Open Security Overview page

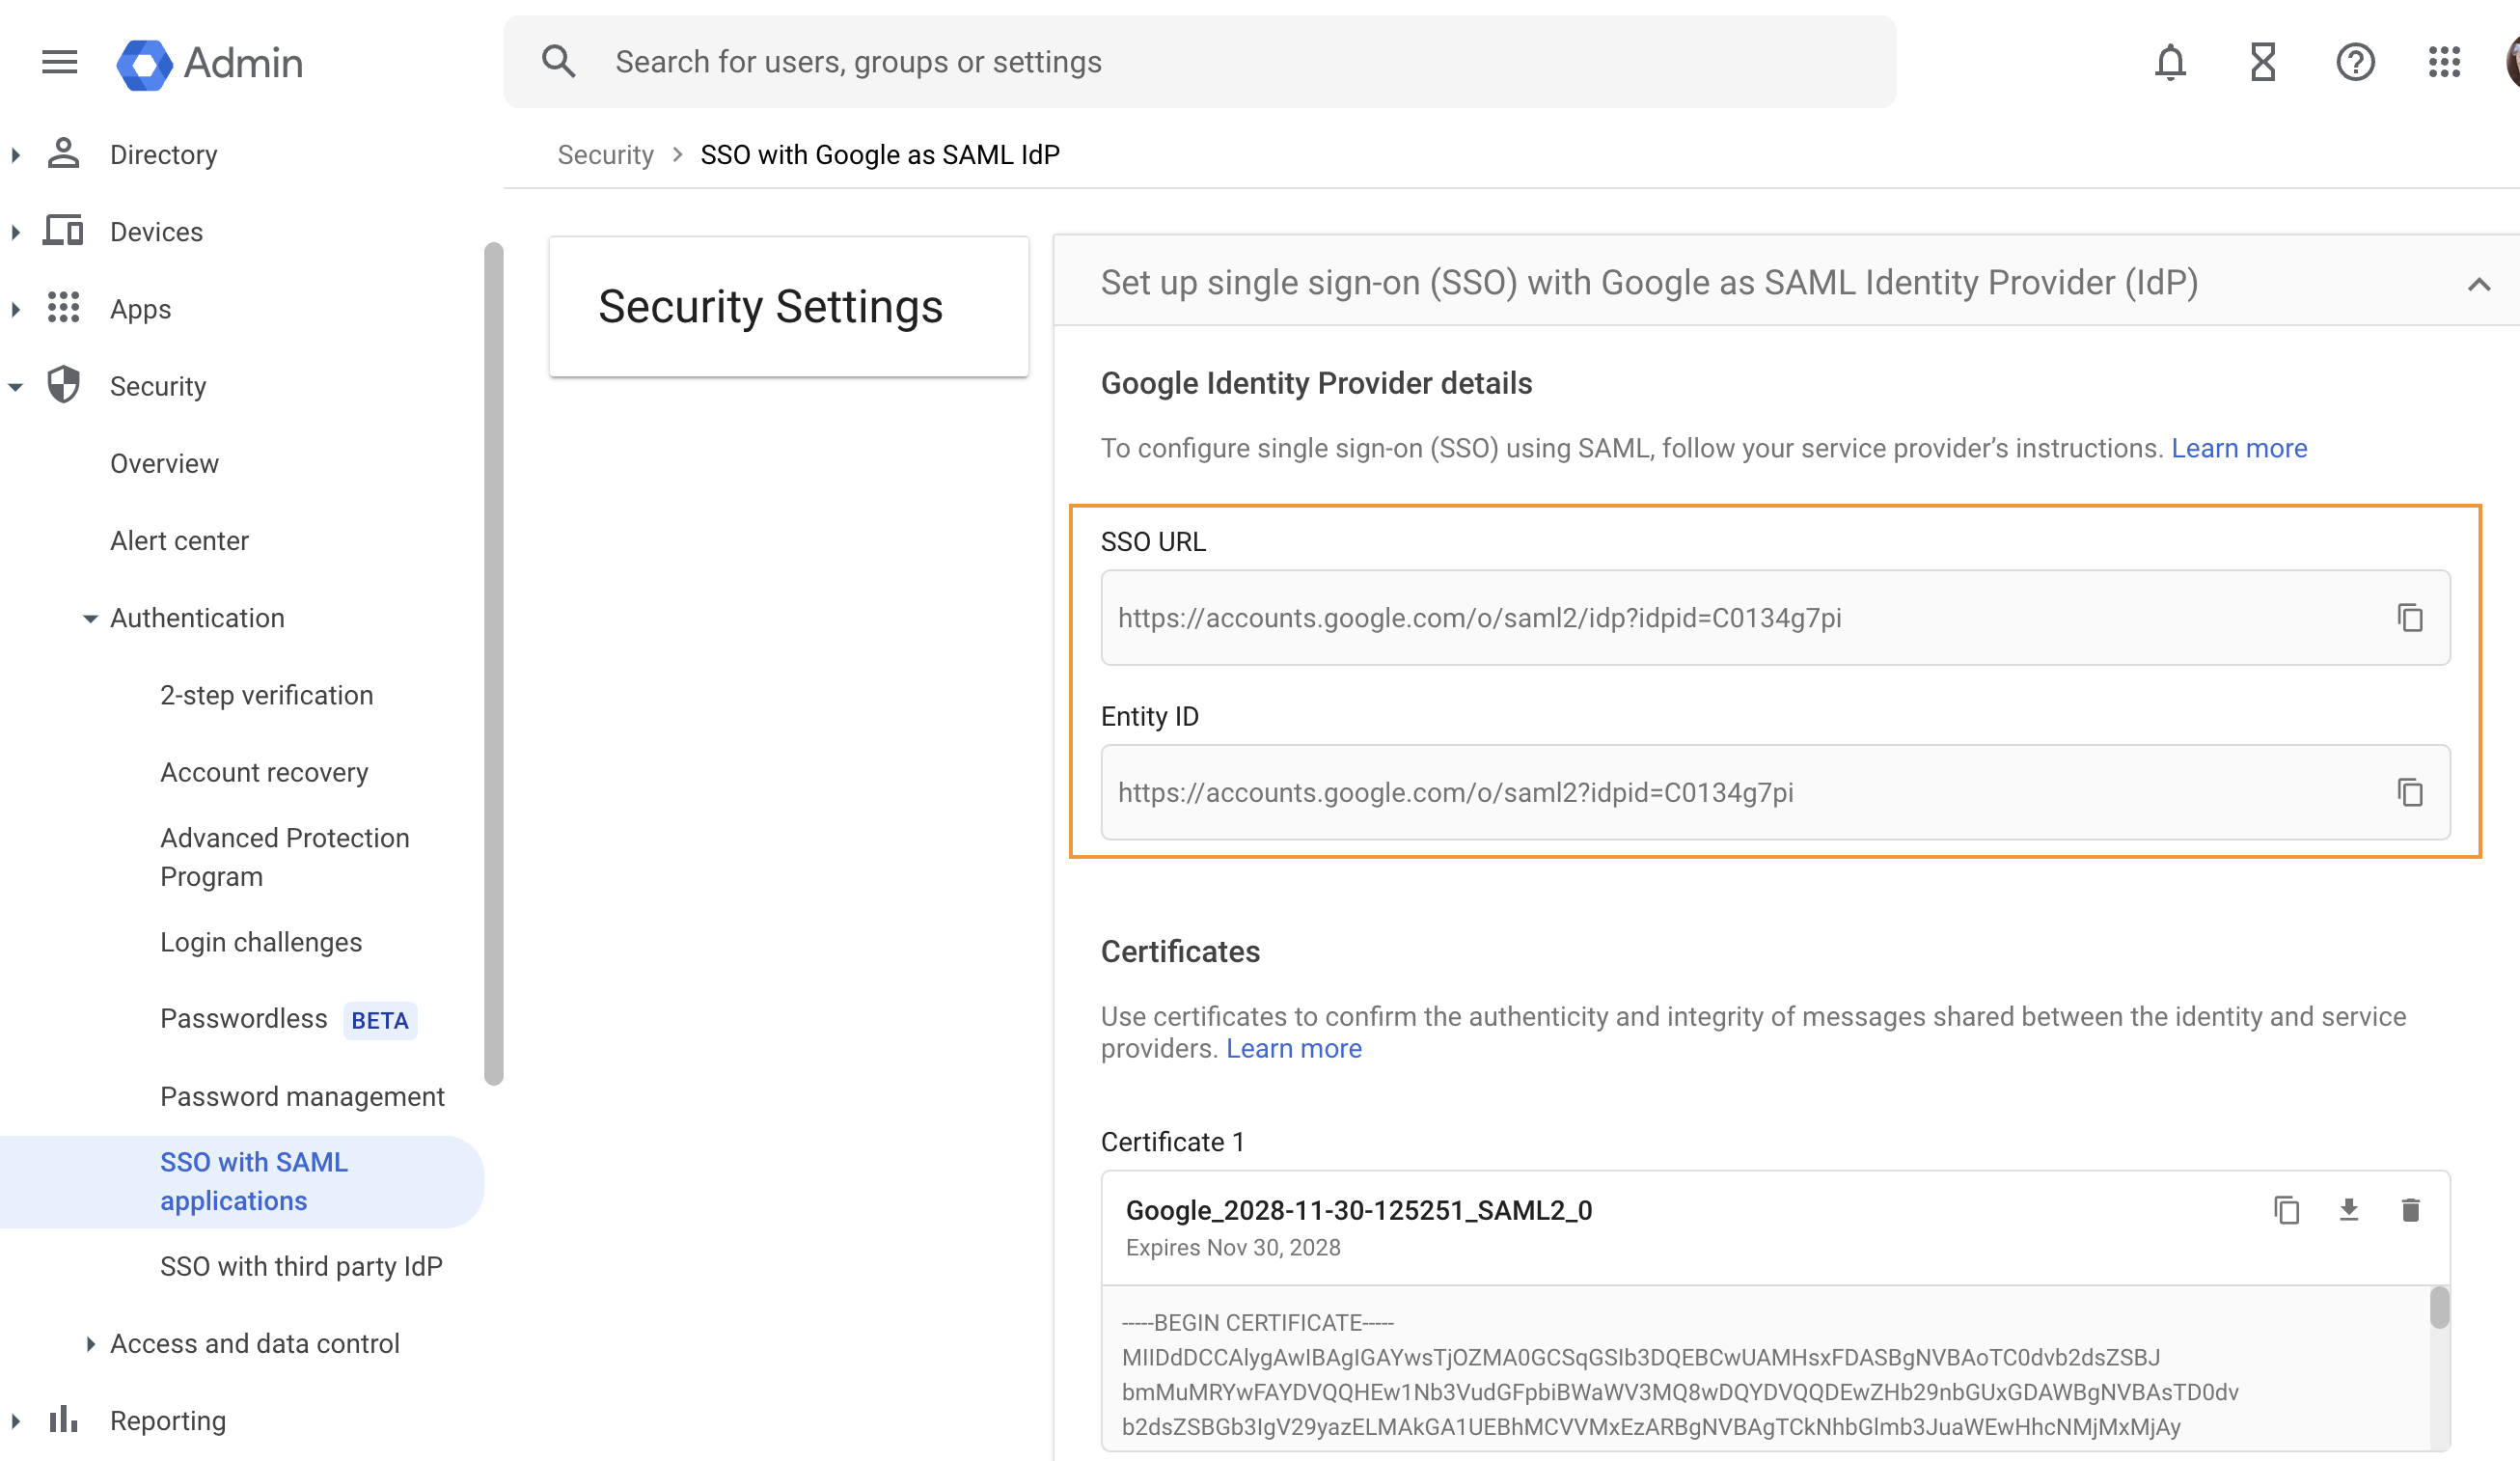pos(164,463)
